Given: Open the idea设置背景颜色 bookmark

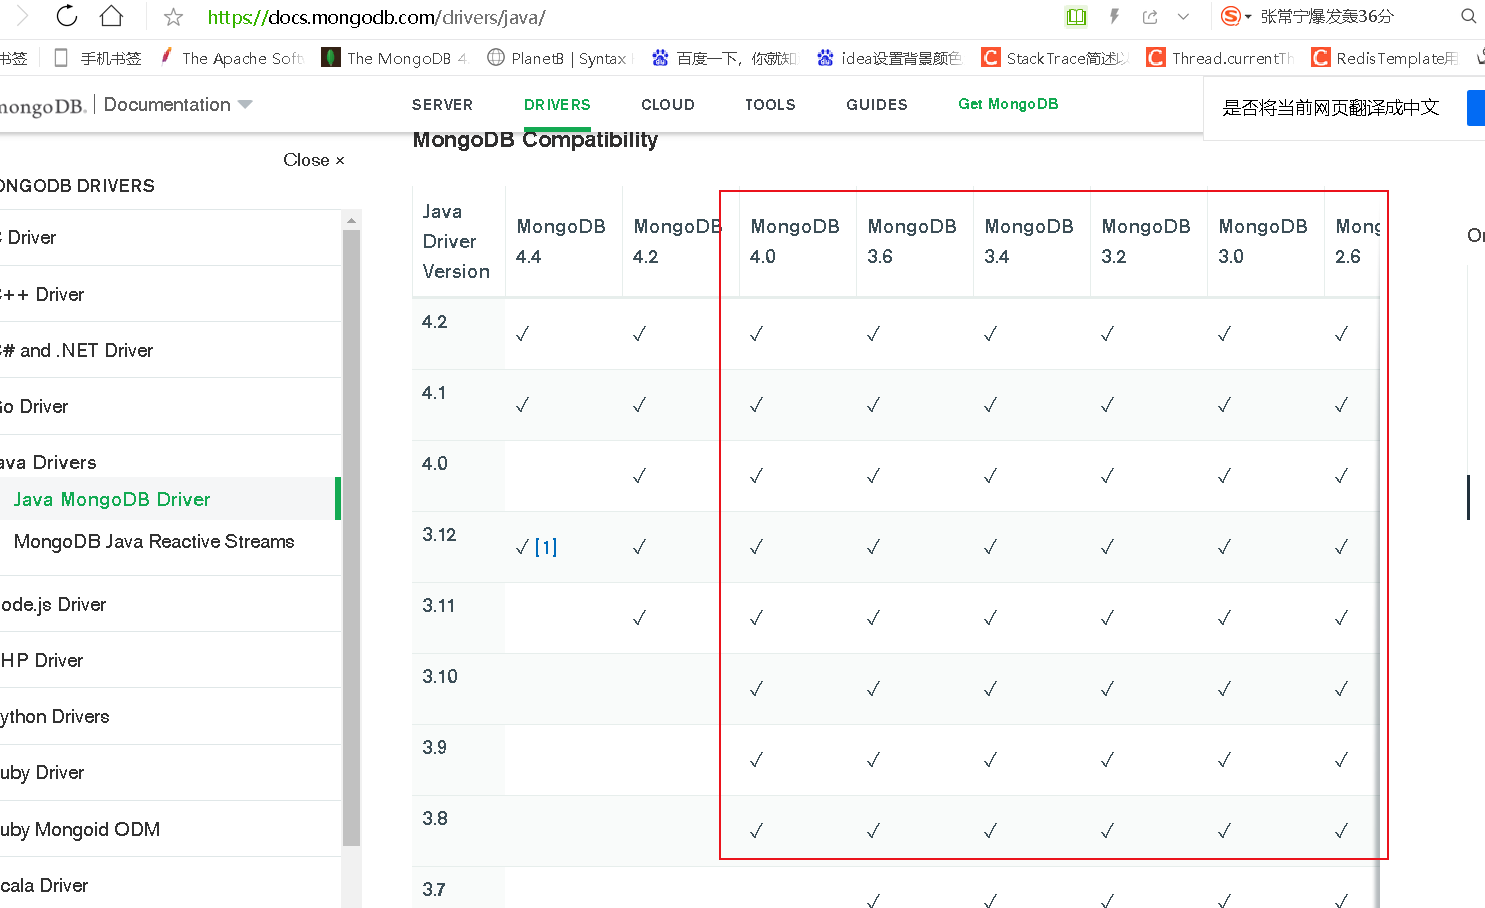Looking at the screenshot, I should click(888, 58).
